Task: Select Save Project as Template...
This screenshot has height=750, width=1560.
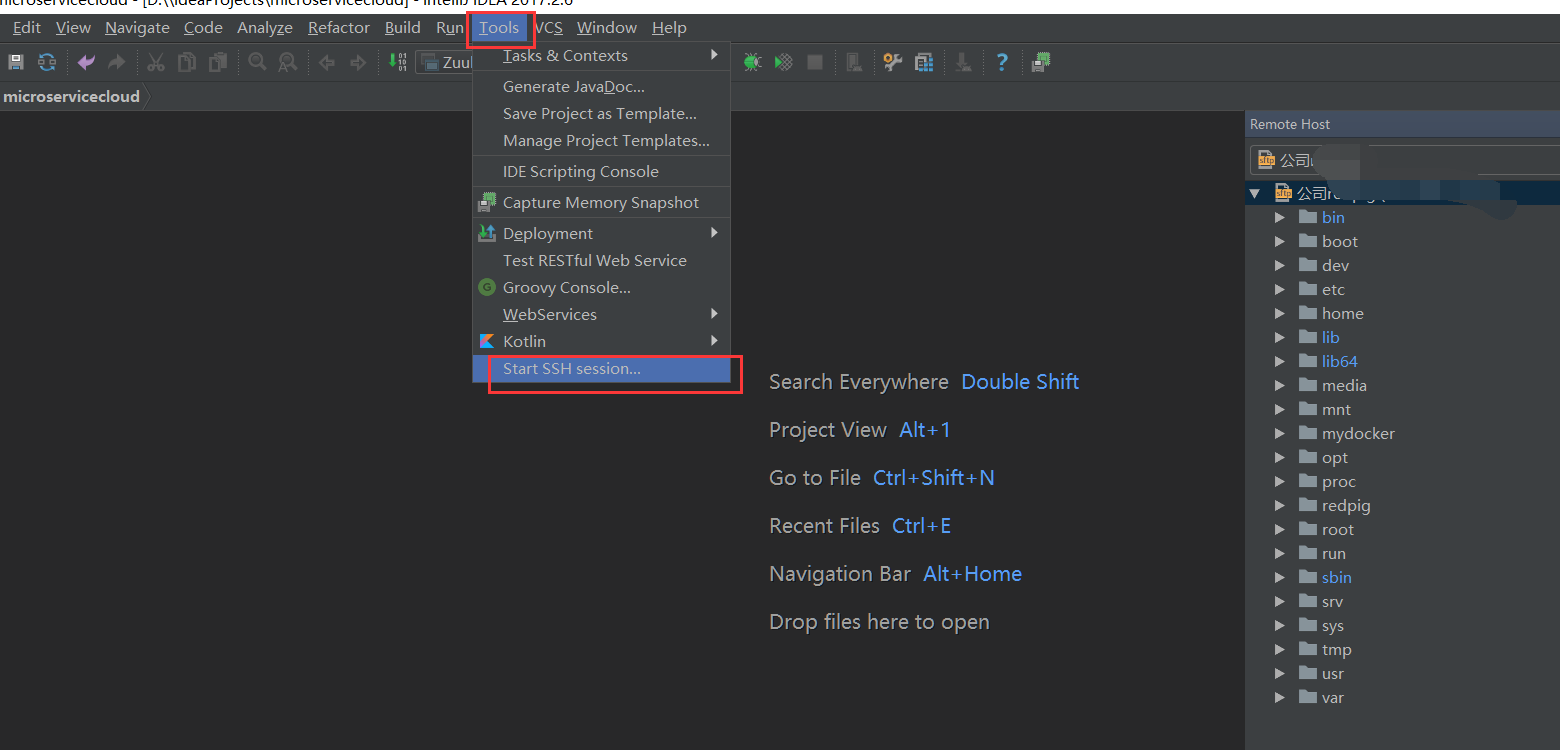Action: click(x=601, y=114)
